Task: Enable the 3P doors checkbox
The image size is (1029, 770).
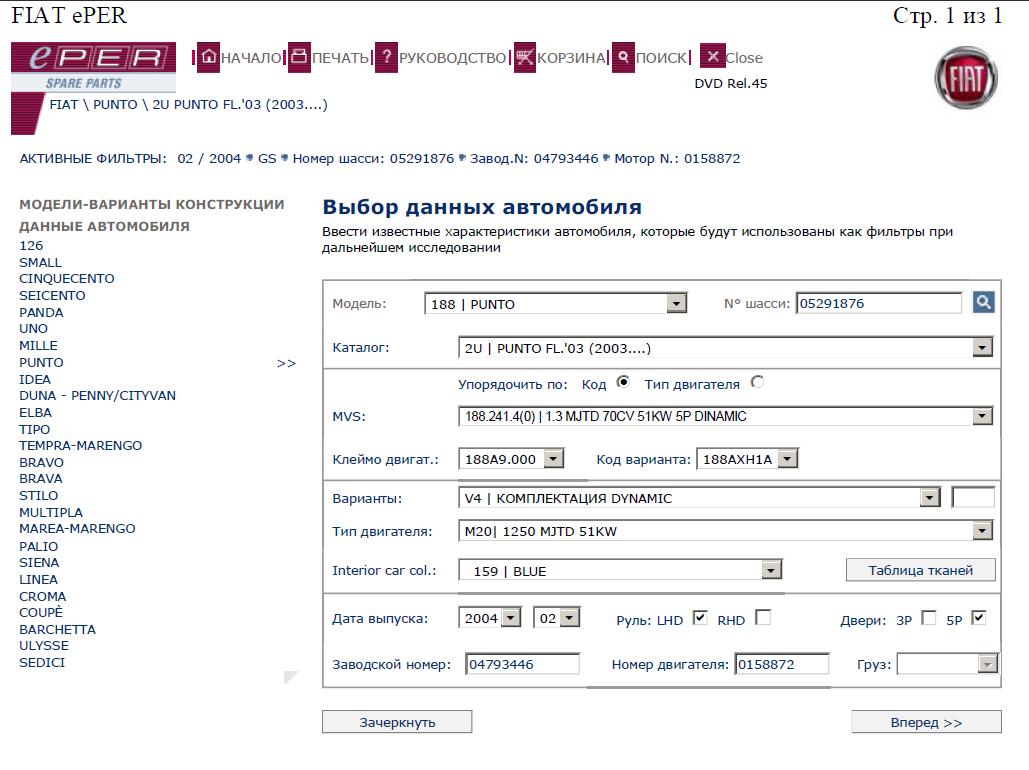Action: pyautogui.click(x=928, y=618)
